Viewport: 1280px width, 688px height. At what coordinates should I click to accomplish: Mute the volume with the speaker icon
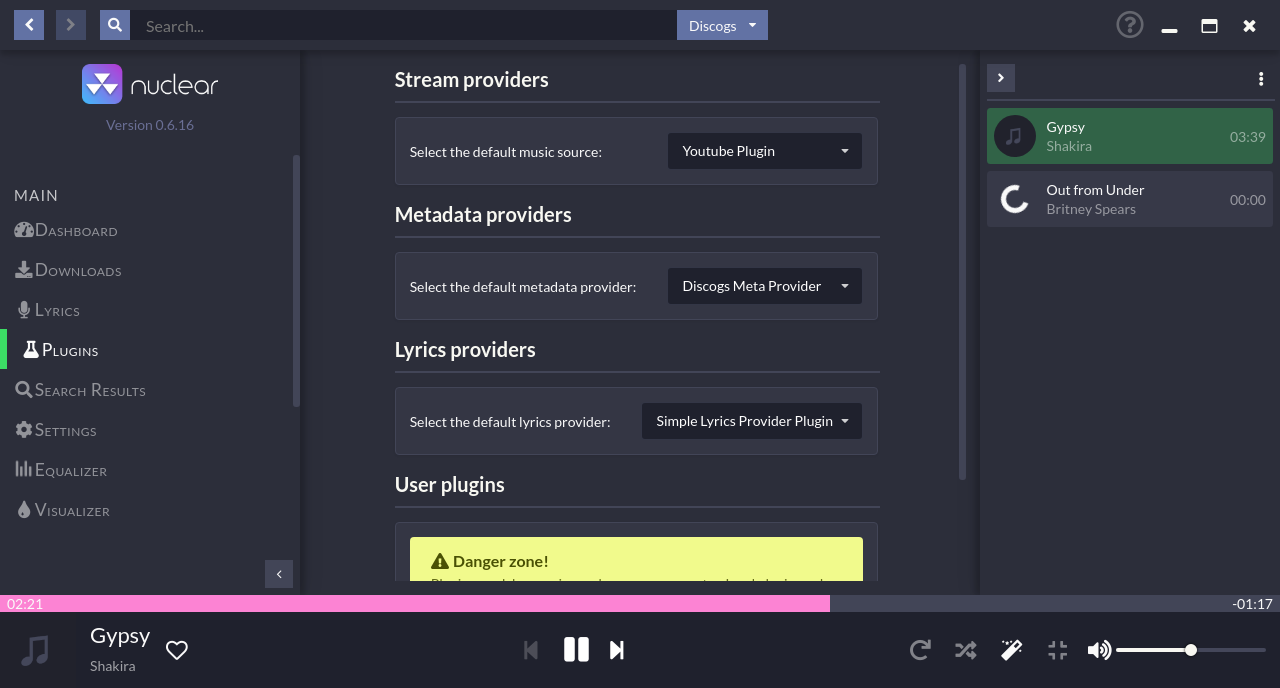[x=1100, y=650]
